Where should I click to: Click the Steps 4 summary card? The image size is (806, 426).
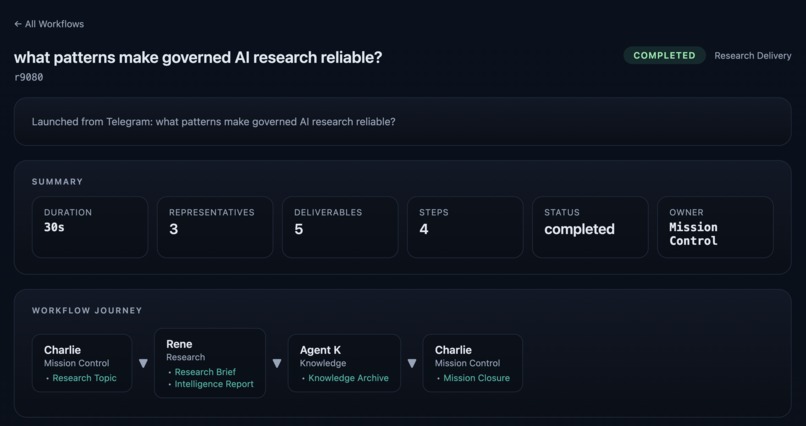[465, 227]
